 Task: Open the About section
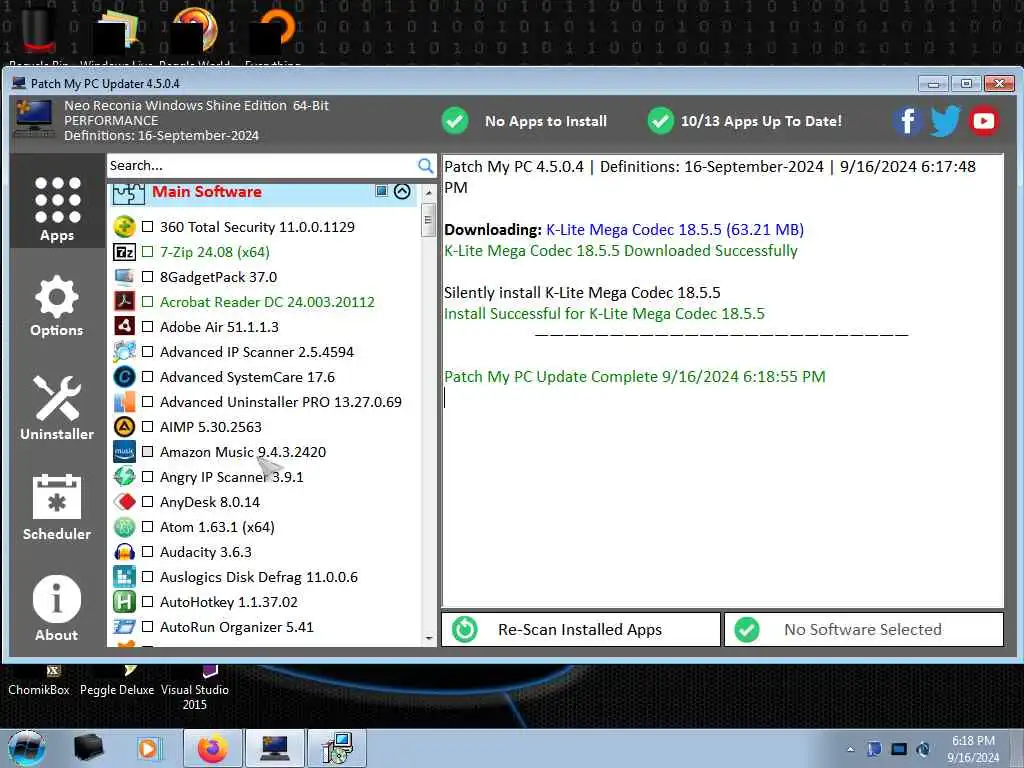[57, 607]
